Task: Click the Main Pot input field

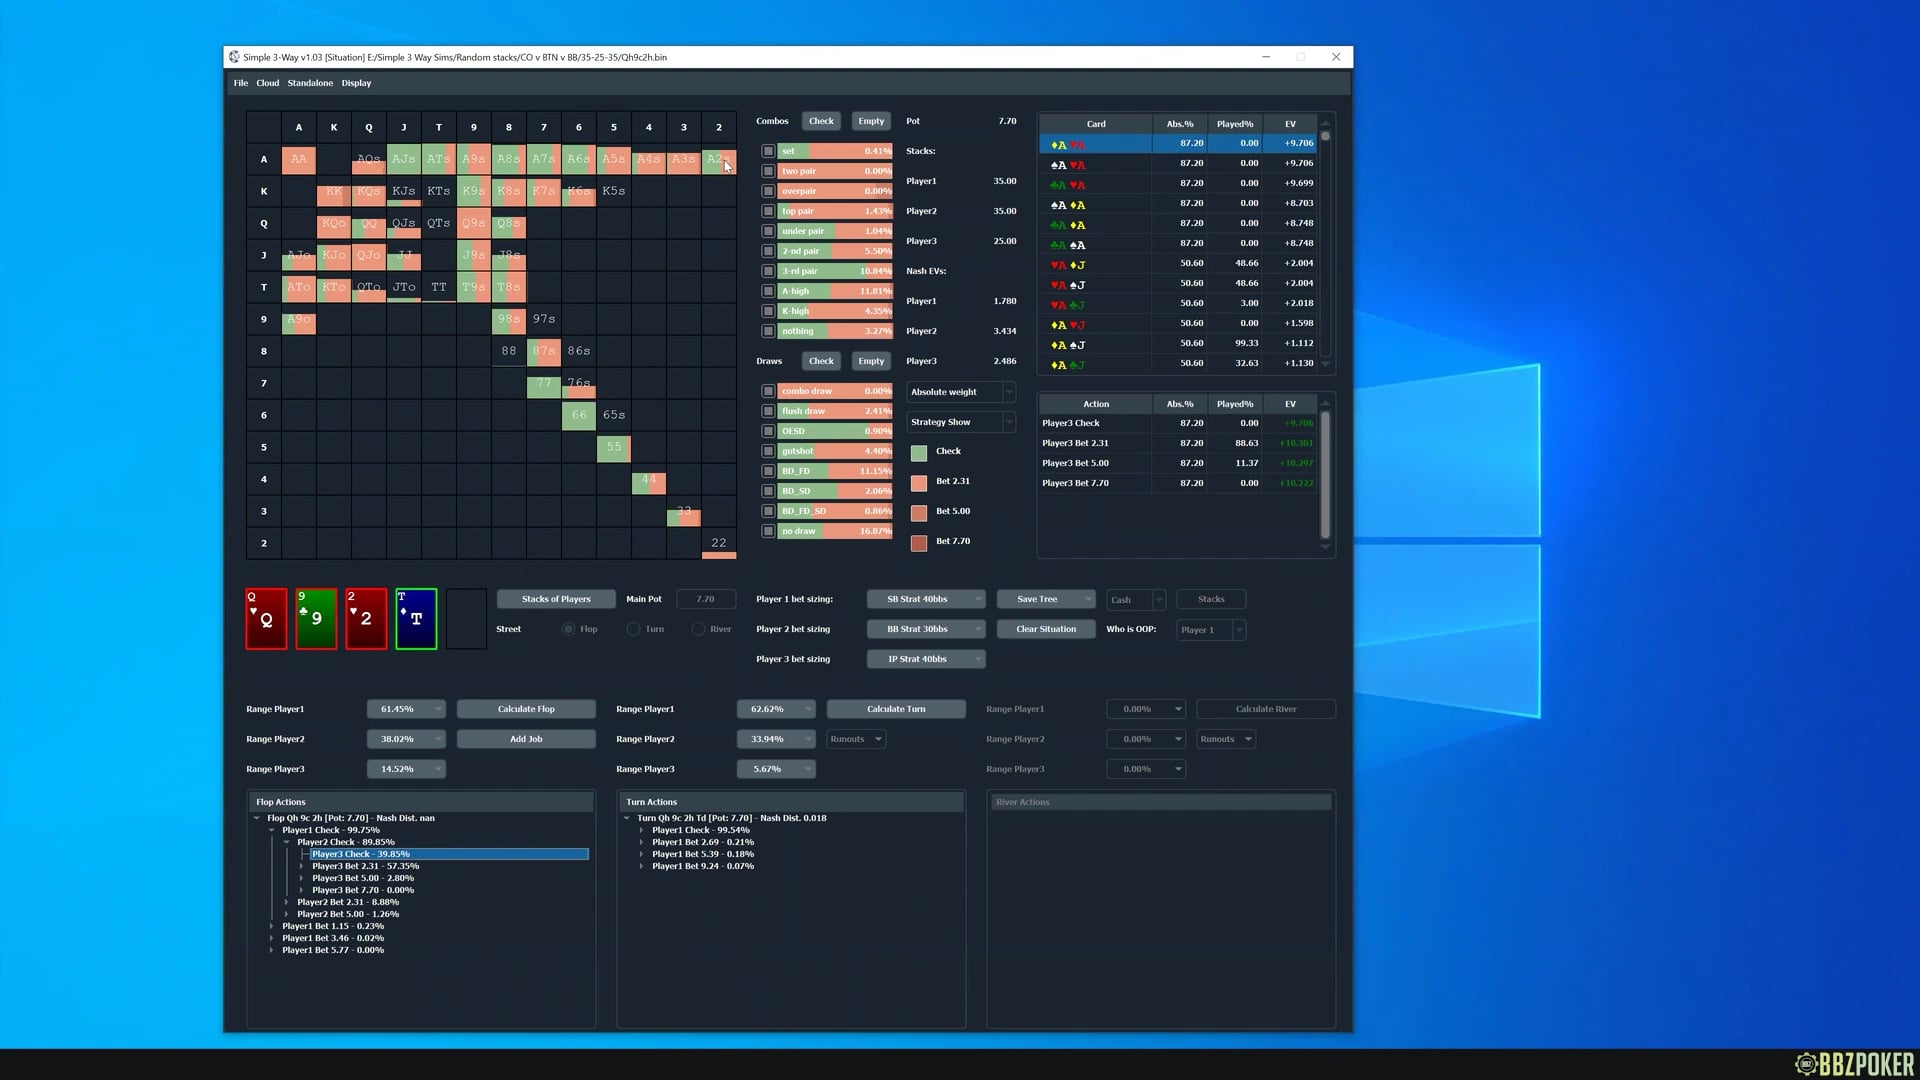Action: (x=706, y=599)
